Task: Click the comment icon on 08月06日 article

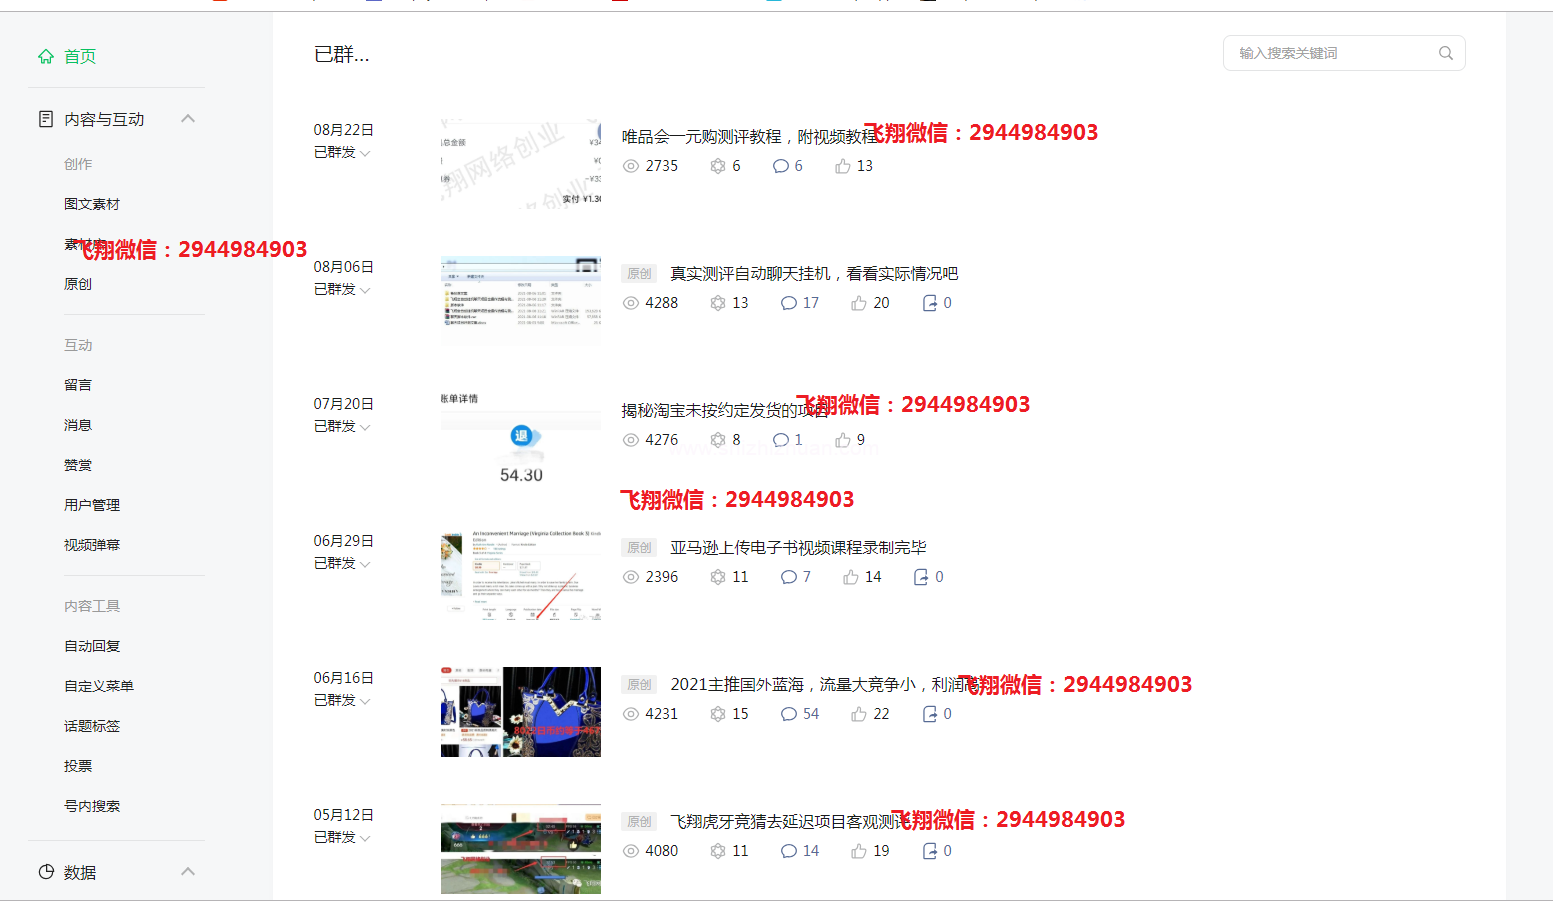Action: tap(789, 303)
